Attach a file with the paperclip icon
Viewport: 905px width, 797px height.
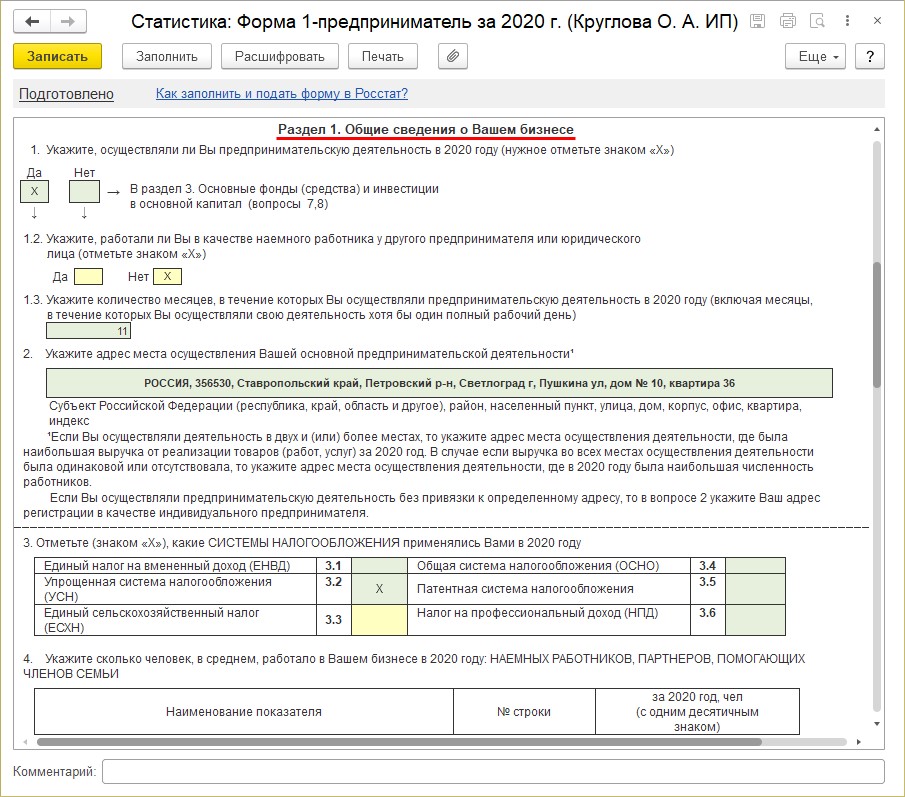(x=452, y=56)
